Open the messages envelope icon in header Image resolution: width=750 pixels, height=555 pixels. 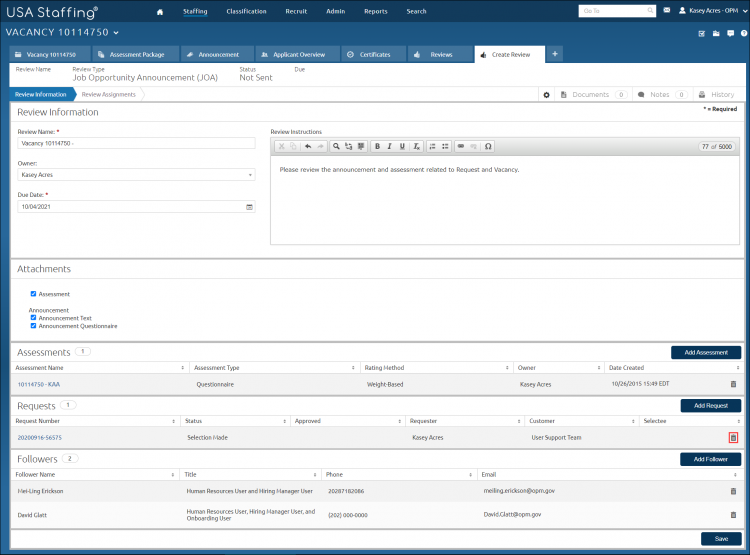click(x=667, y=10)
